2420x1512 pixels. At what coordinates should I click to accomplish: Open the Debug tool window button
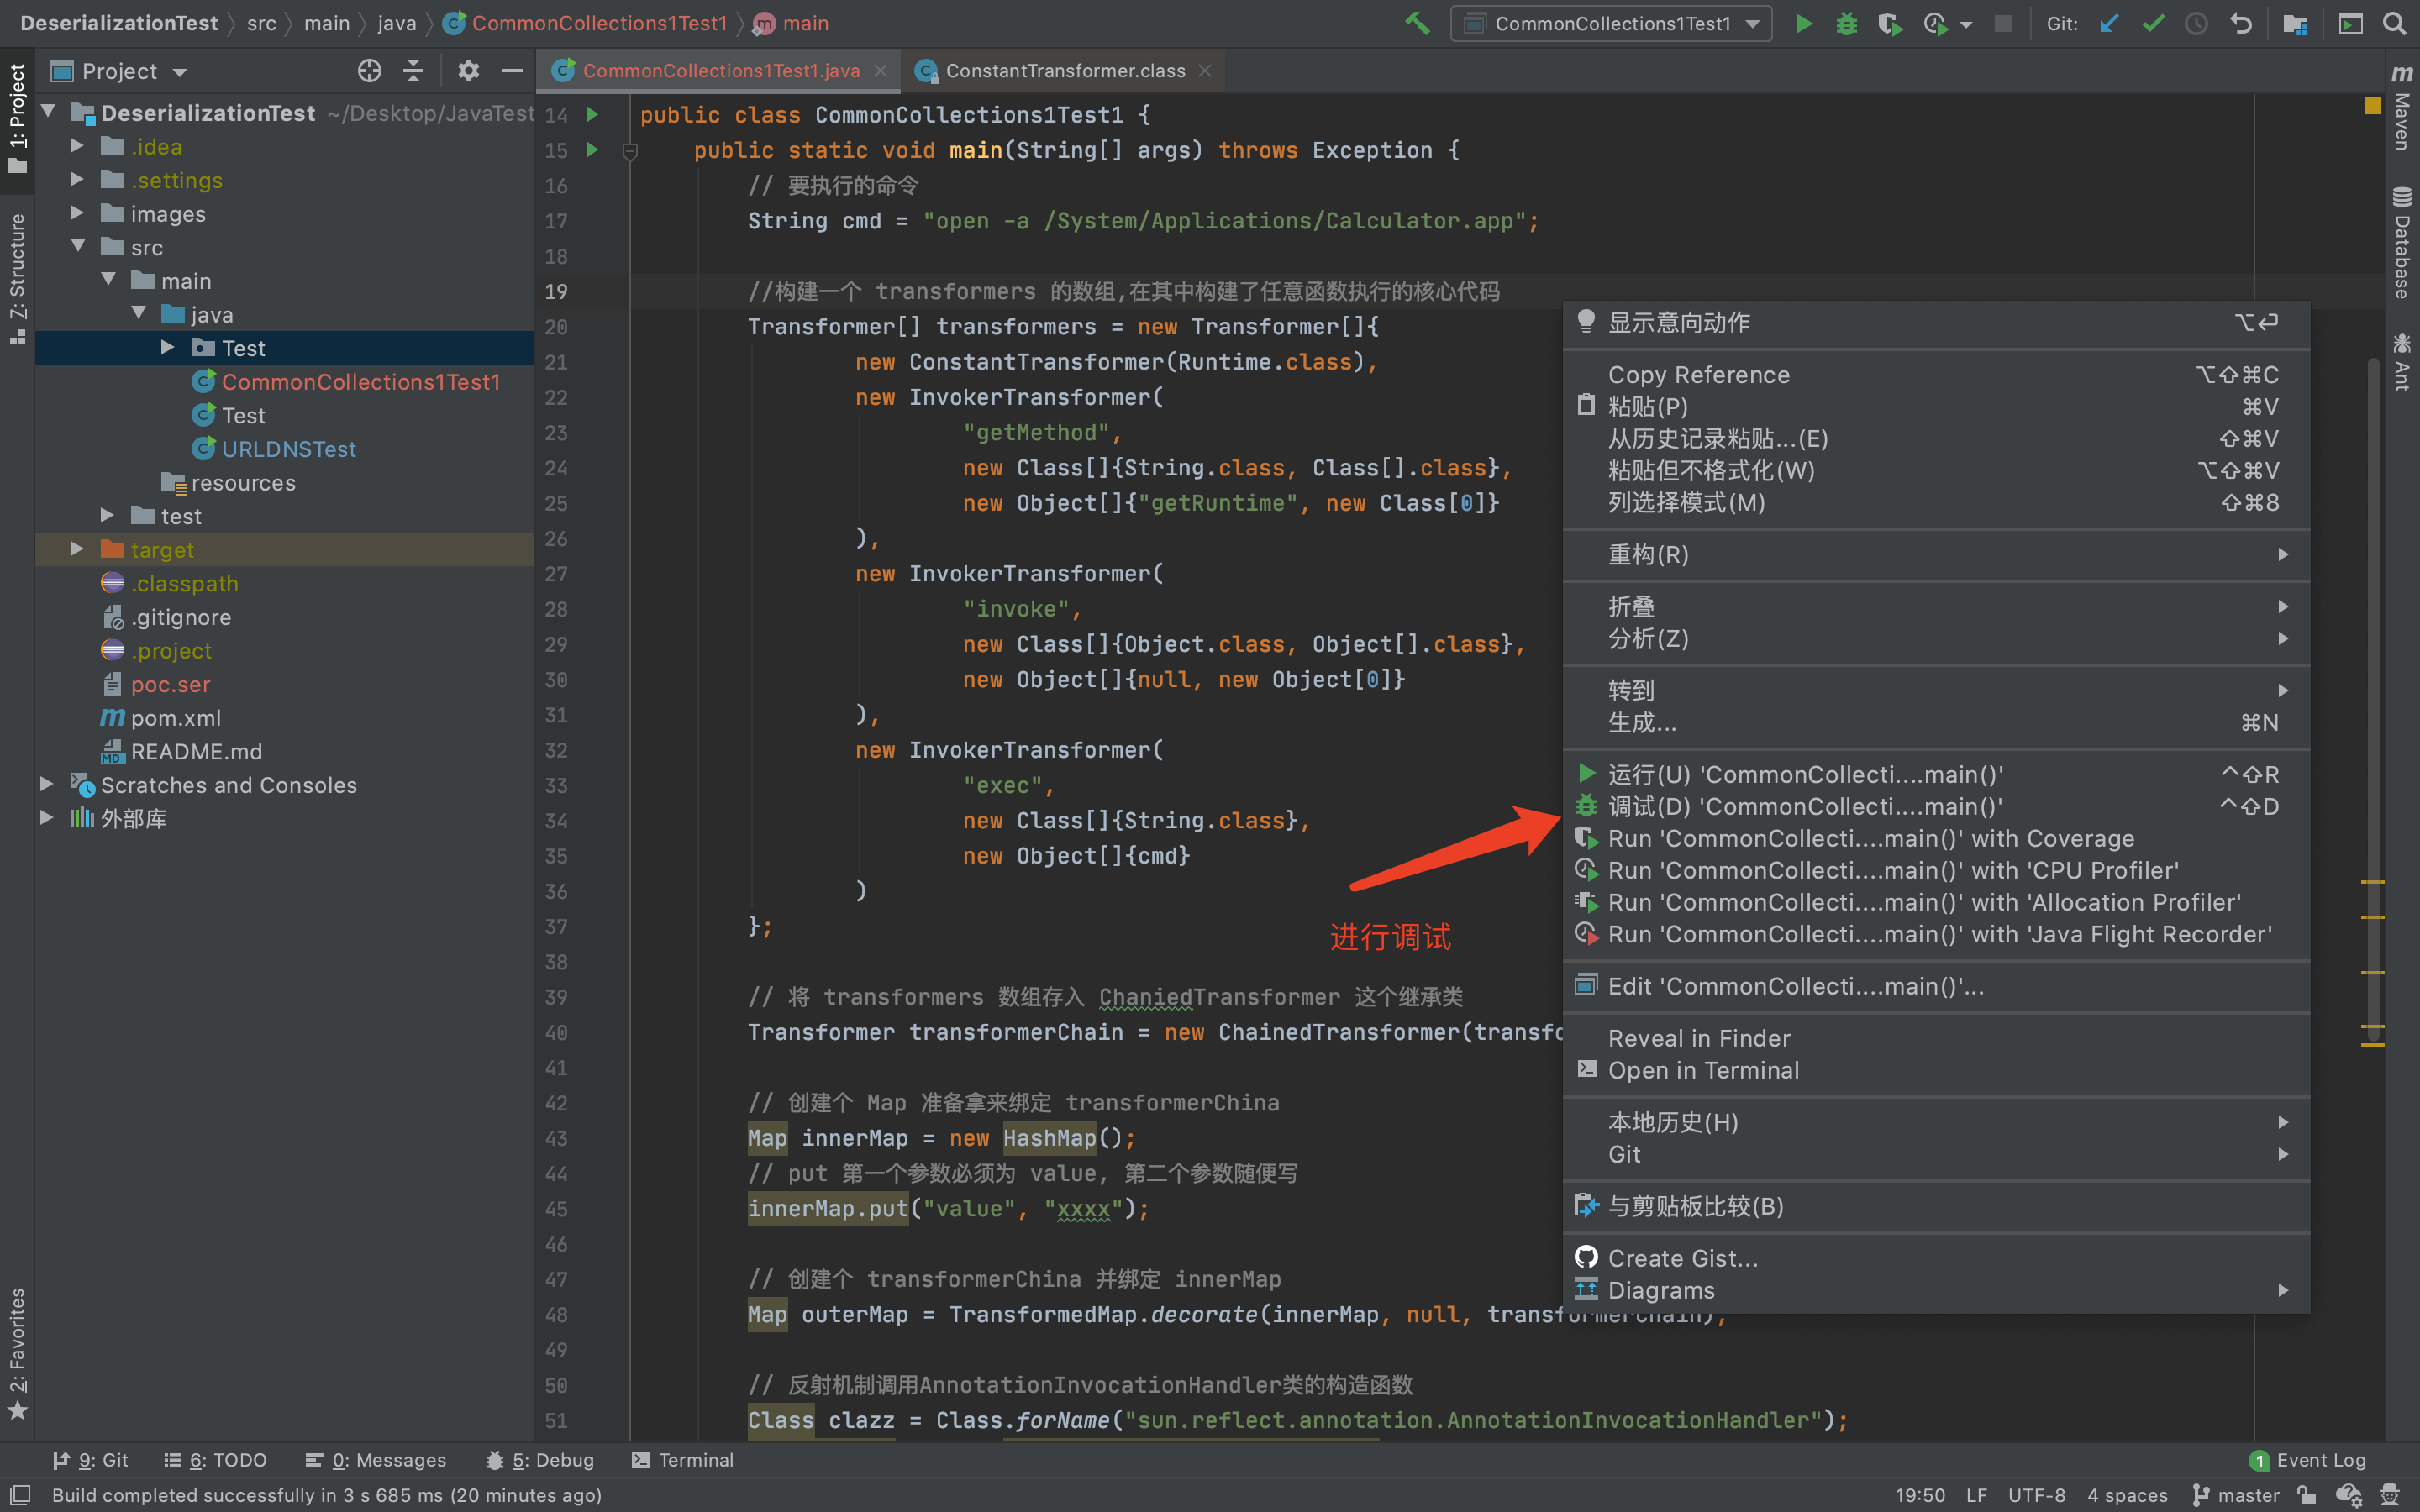point(539,1460)
